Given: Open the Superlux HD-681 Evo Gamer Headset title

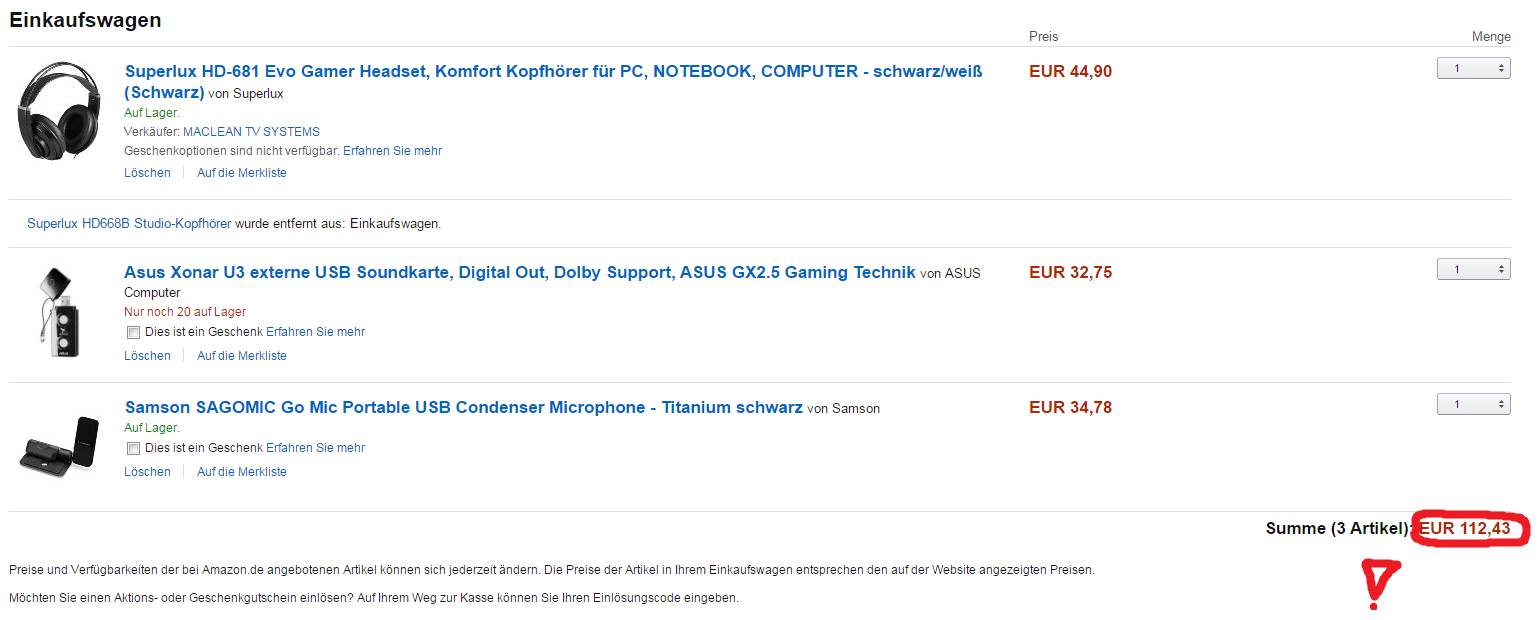Looking at the screenshot, I should pos(553,72).
